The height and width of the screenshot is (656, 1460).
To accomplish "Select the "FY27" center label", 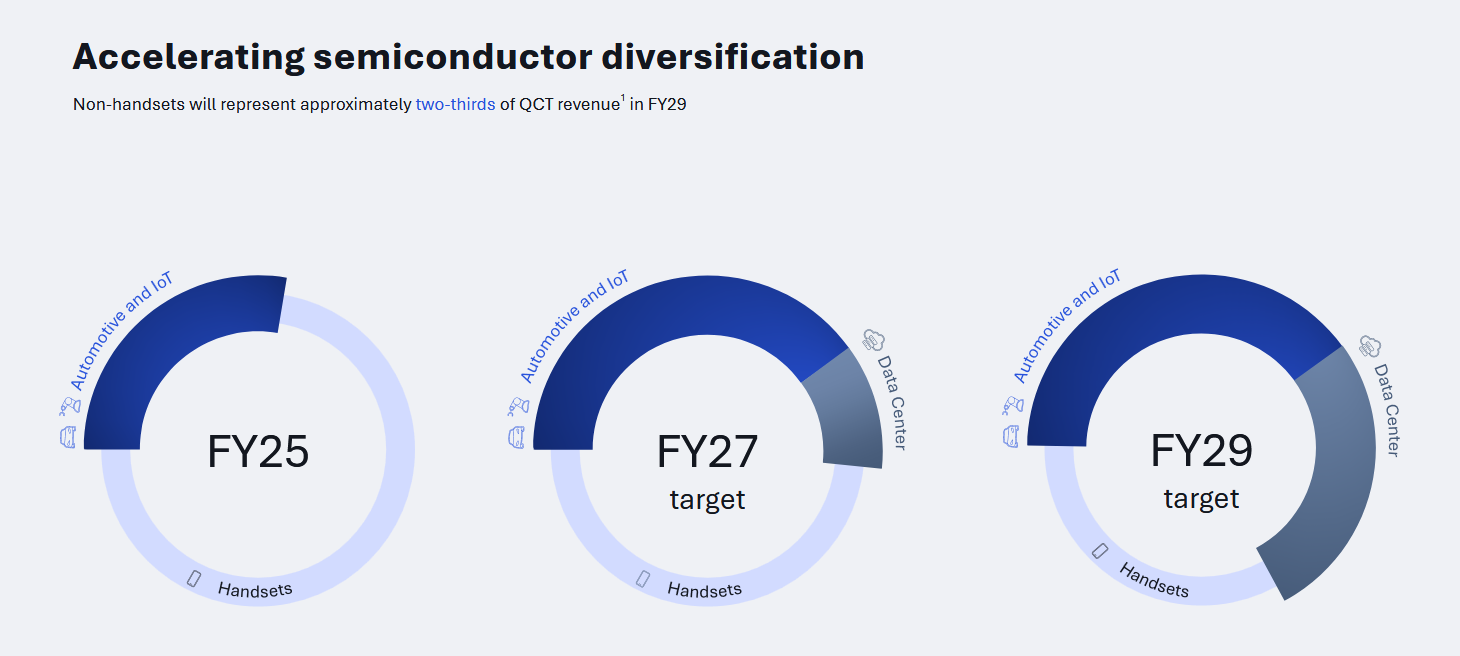I will pyautogui.click(x=708, y=451).
